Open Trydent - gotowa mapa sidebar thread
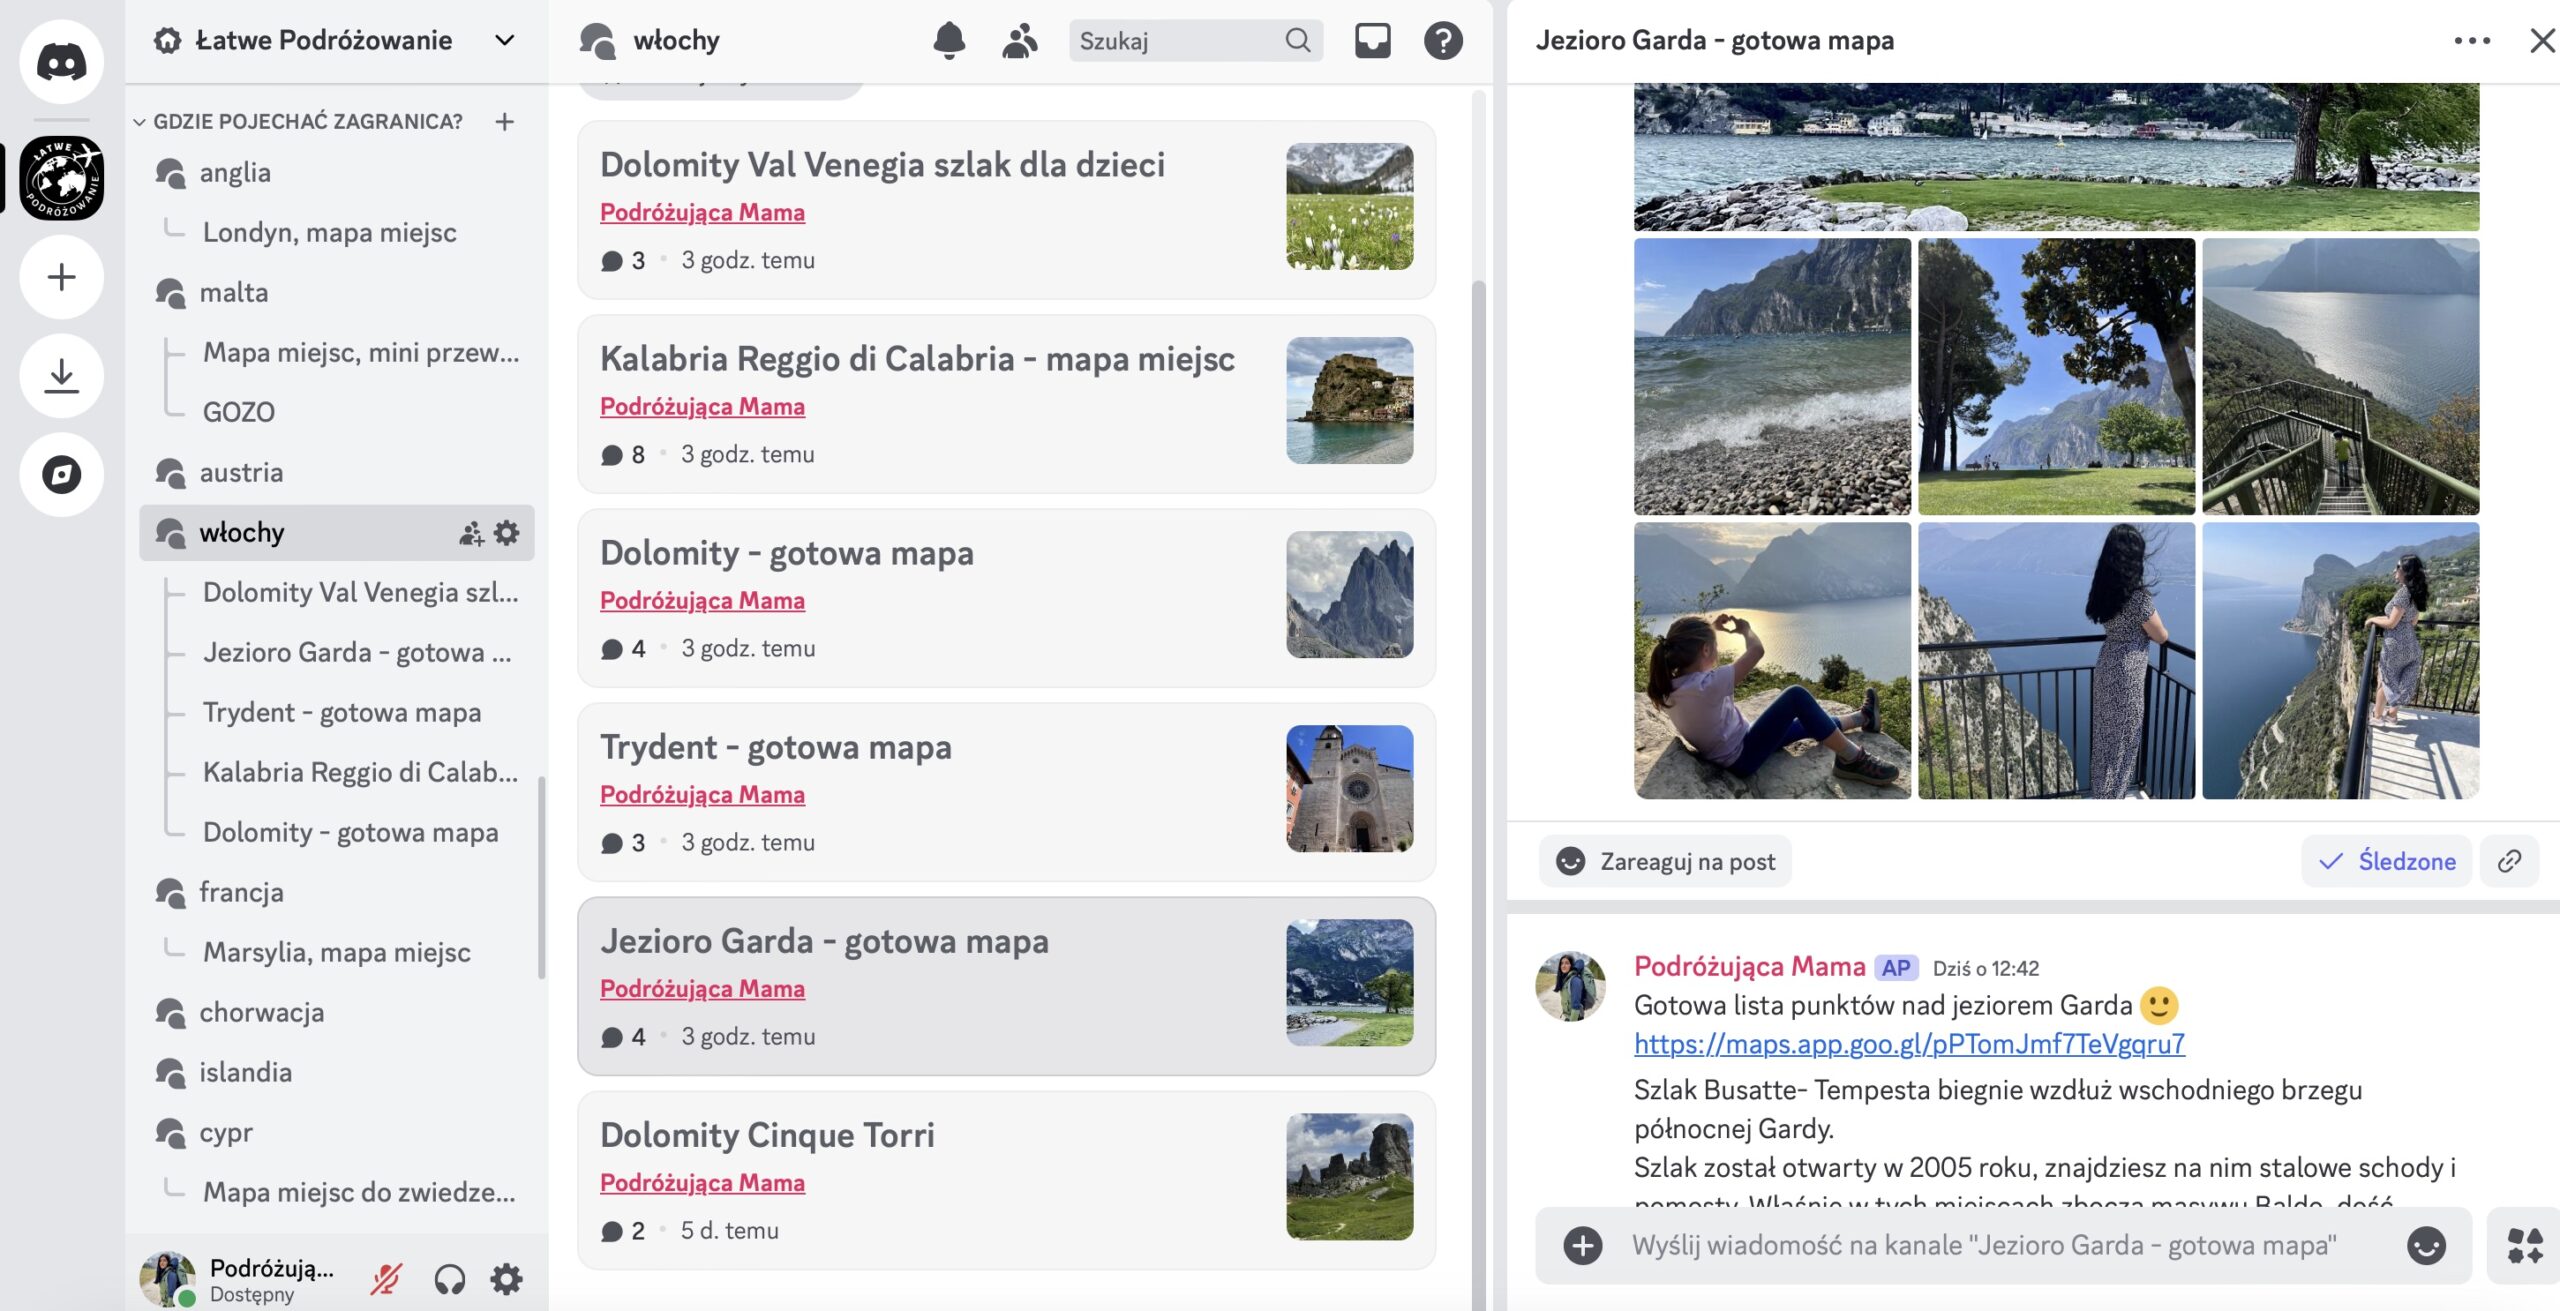 pos(342,713)
